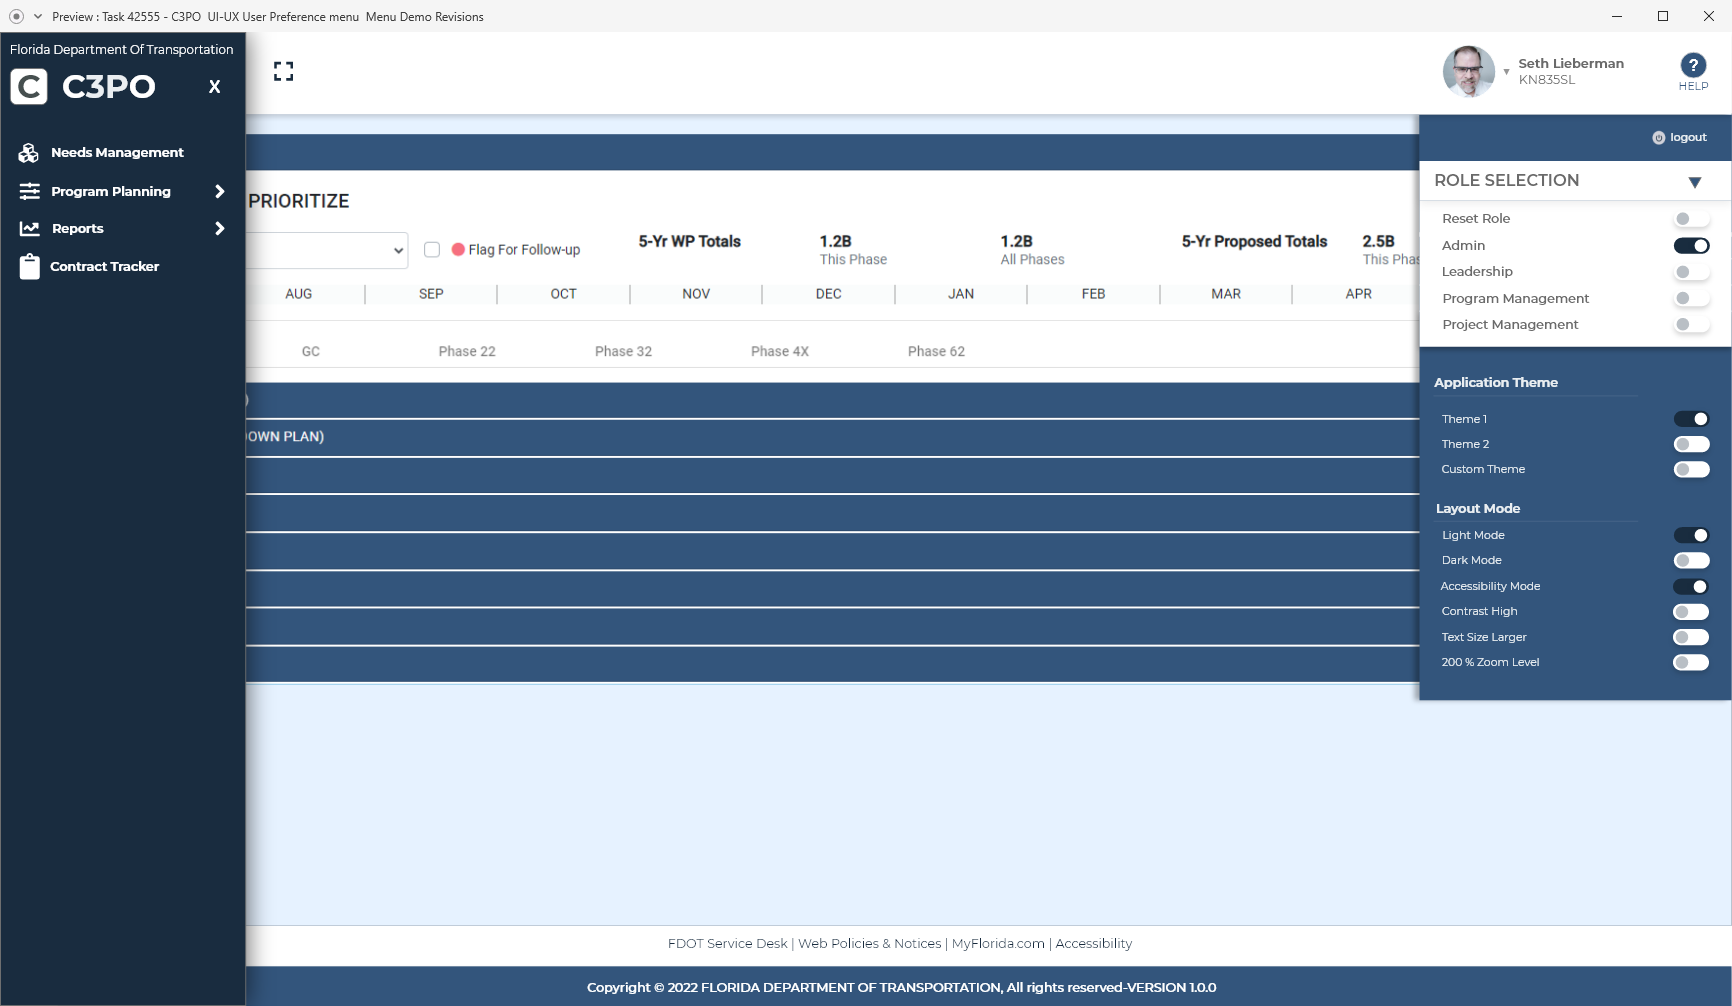The image size is (1732, 1006).
Task: Click the Program Planning sliders icon
Action: (30, 191)
